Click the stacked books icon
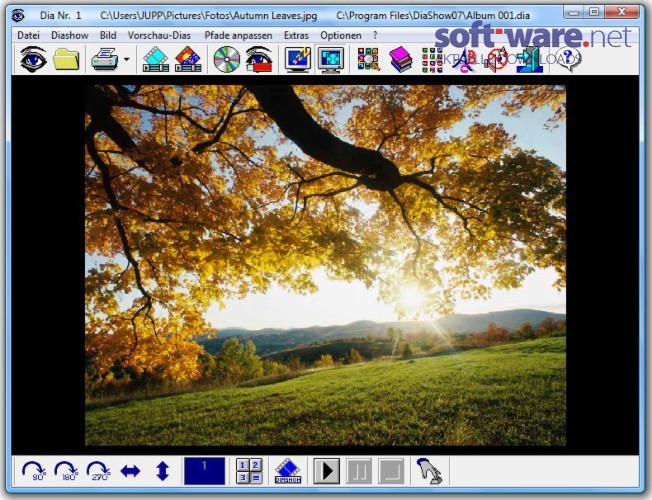This screenshot has width=652, height=500. [400, 59]
